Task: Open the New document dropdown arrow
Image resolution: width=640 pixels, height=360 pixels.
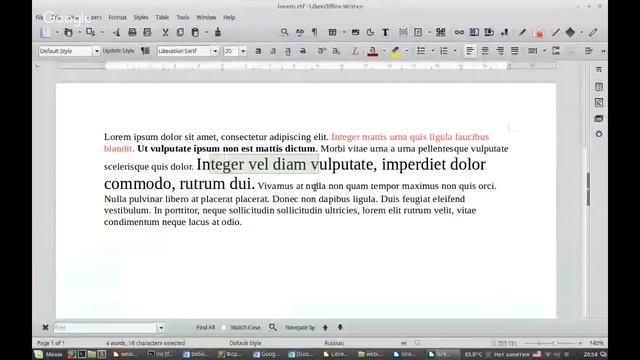Action: pos(57,32)
